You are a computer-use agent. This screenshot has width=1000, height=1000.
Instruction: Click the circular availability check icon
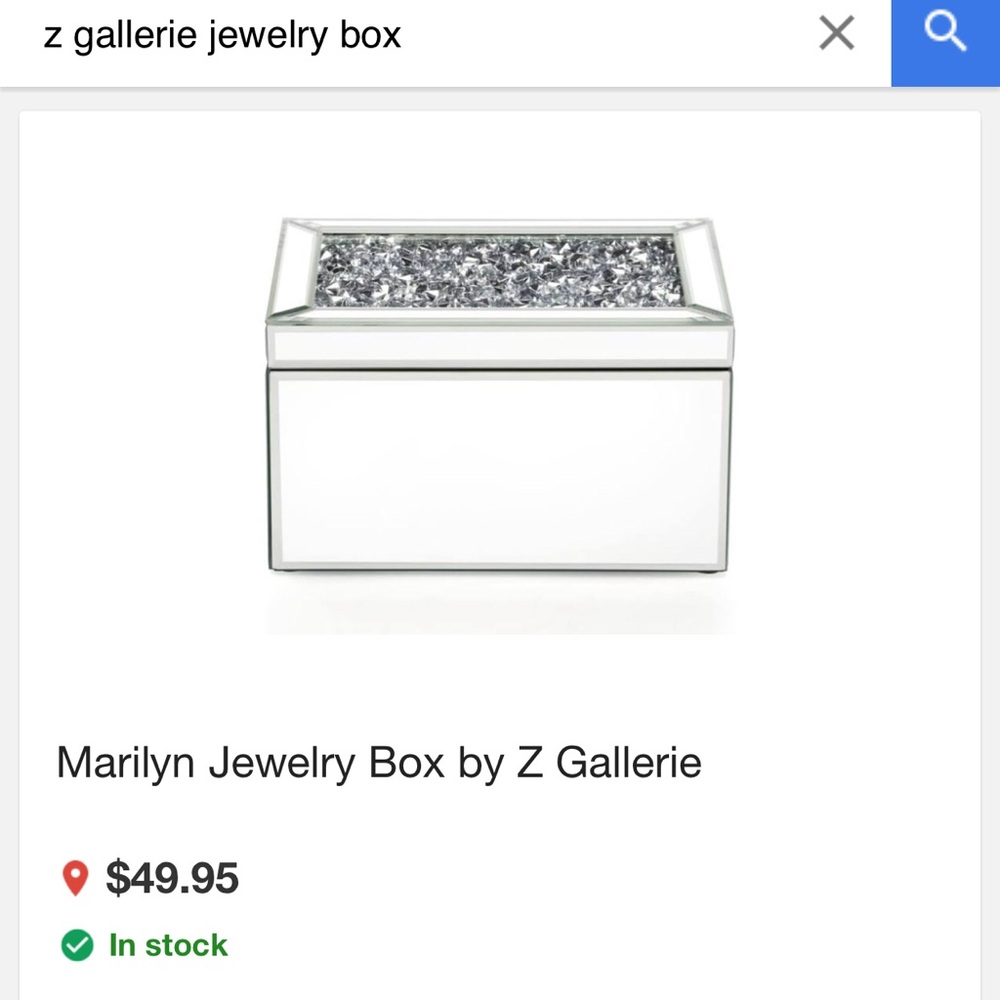coord(76,945)
